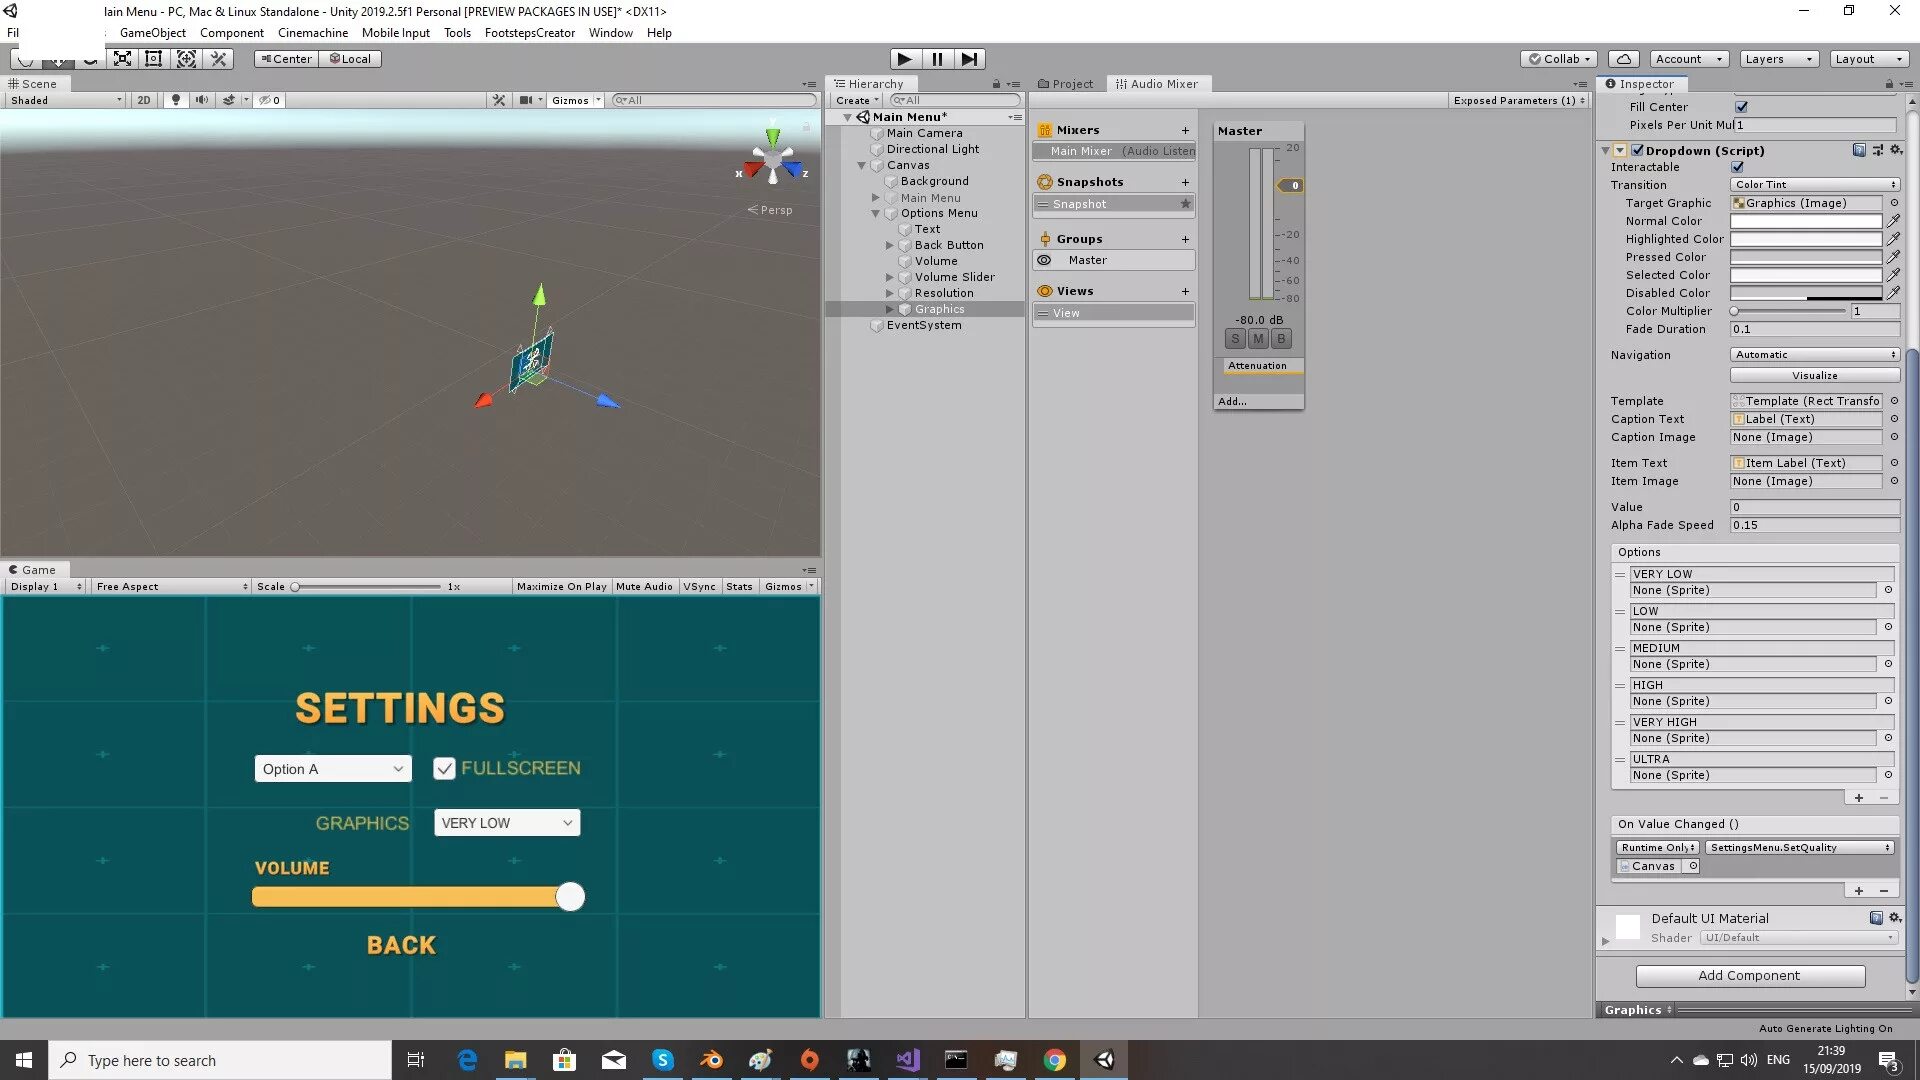Click the Play button
The width and height of the screenshot is (1920, 1080).
pos(904,59)
